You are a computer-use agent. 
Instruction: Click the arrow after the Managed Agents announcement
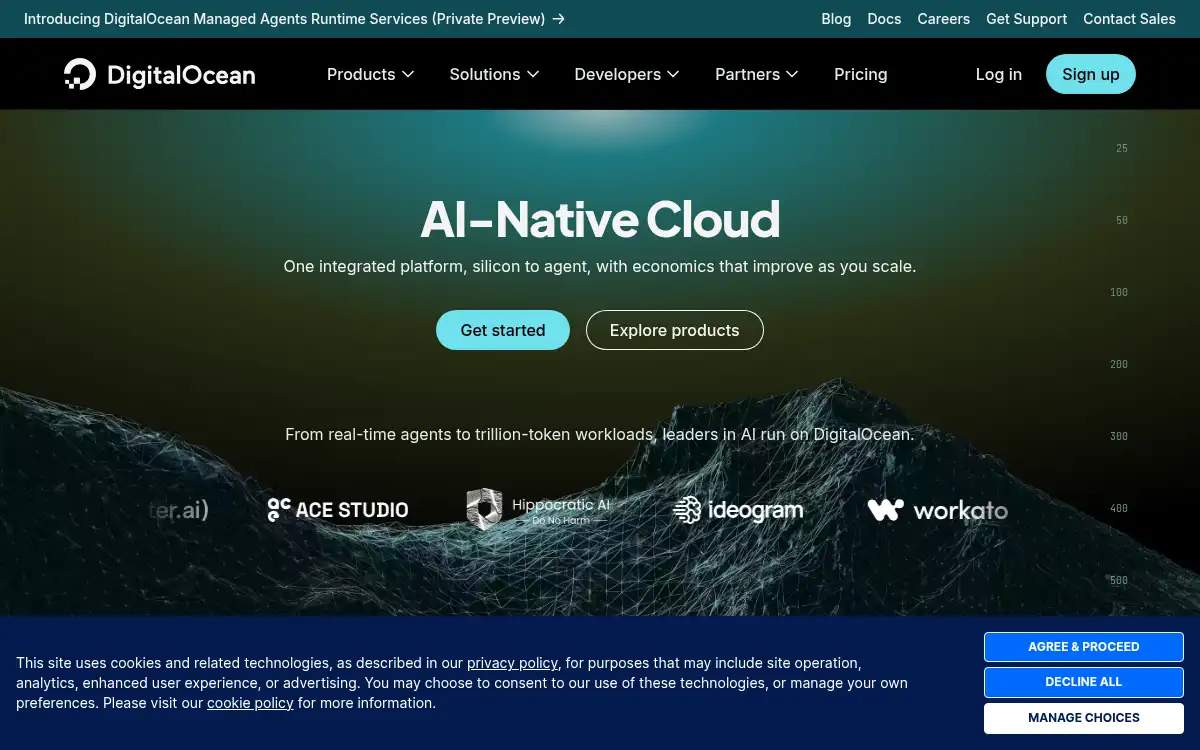[559, 19]
